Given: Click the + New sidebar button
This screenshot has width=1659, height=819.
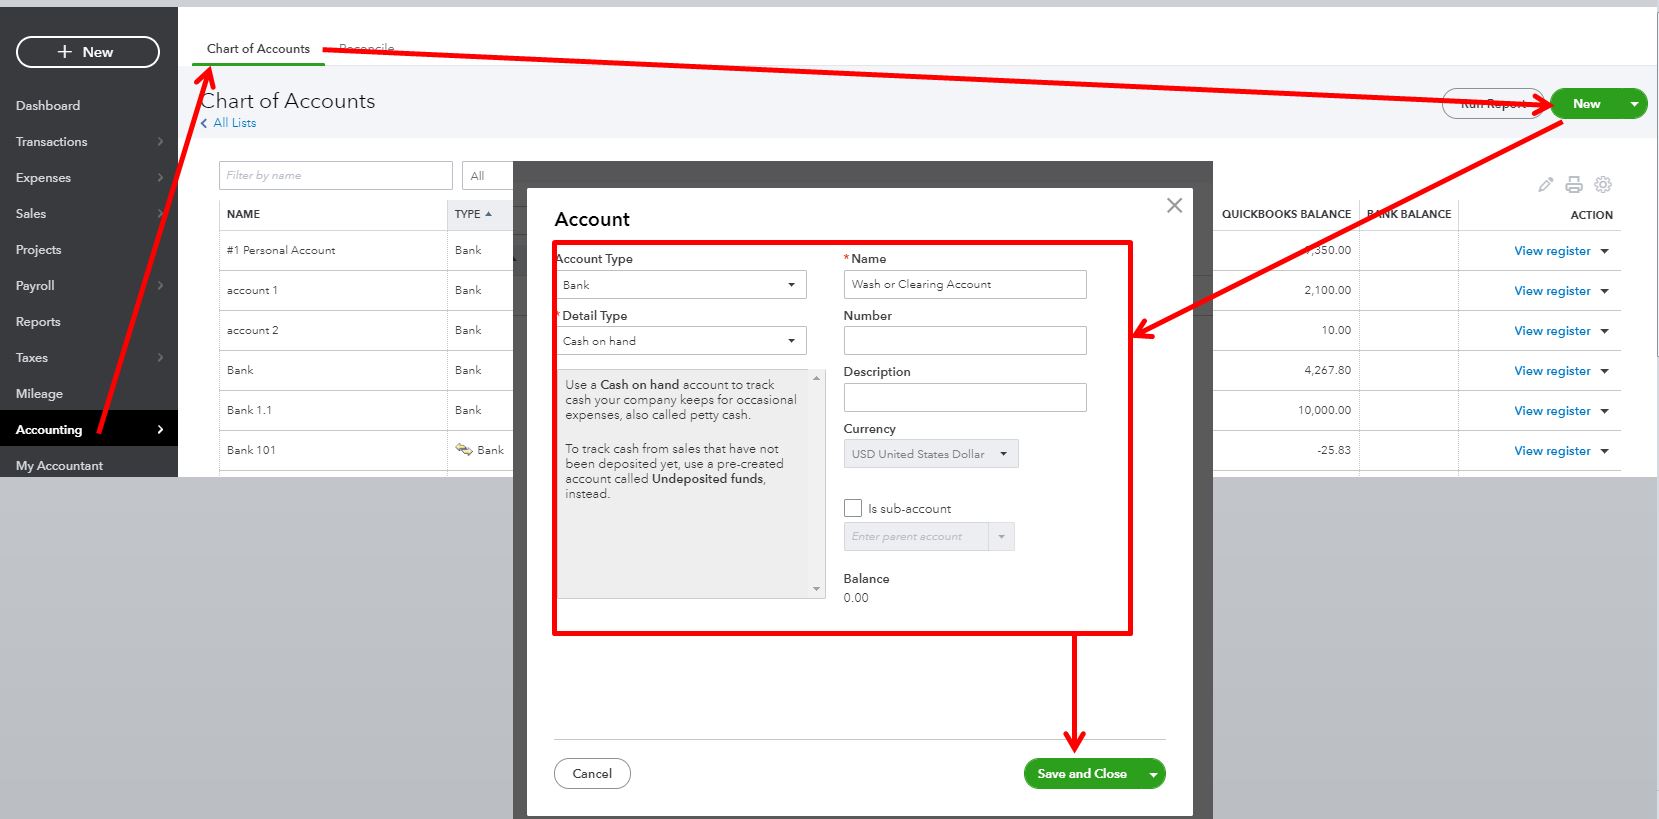Looking at the screenshot, I should (x=88, y=52).
